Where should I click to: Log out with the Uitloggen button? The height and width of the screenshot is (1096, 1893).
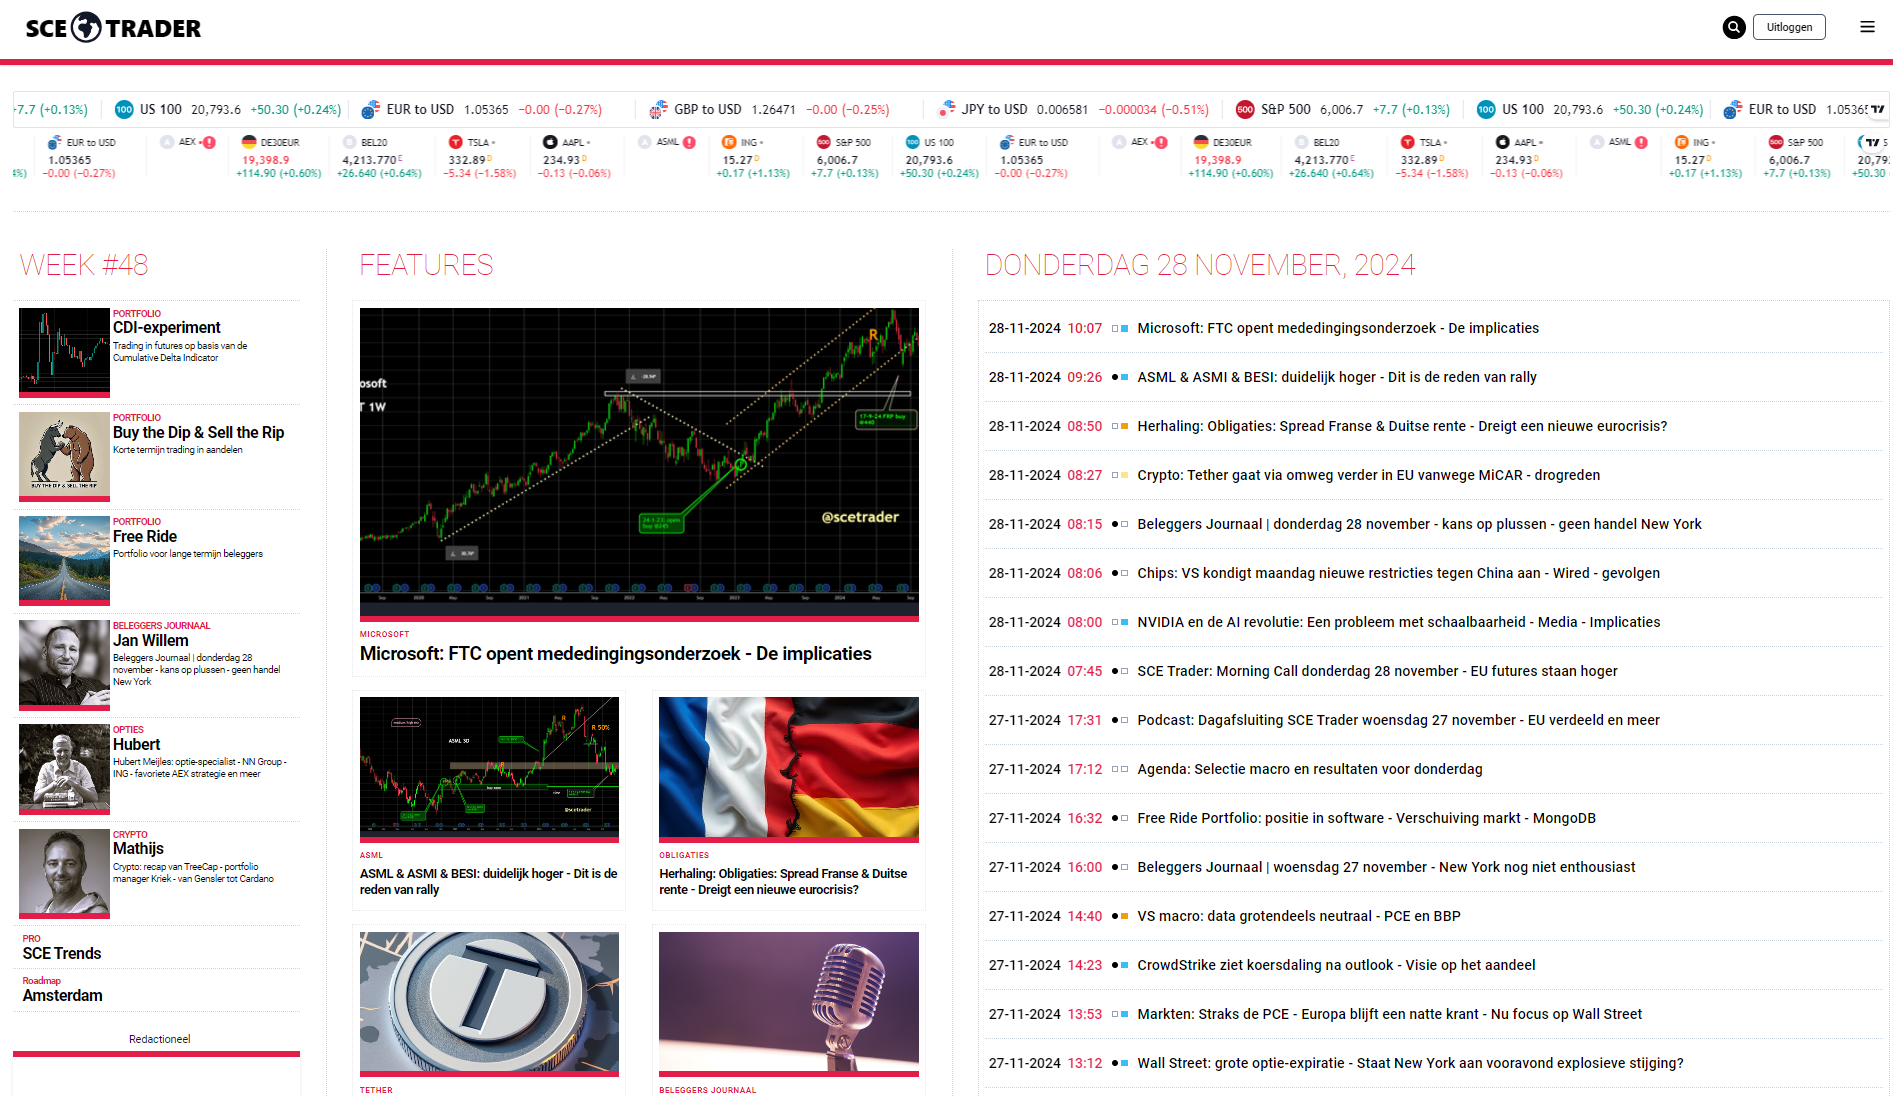pos(1789,27)
